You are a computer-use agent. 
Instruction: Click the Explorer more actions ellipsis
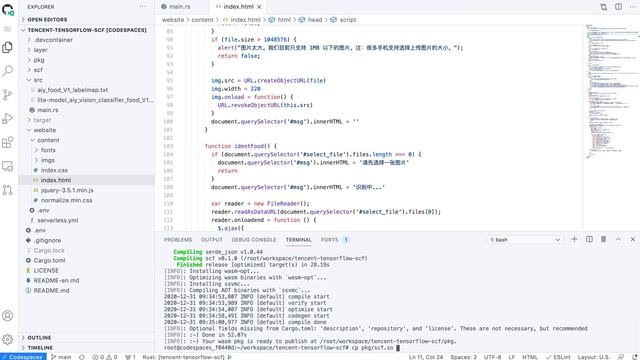[x=142, y=7]
